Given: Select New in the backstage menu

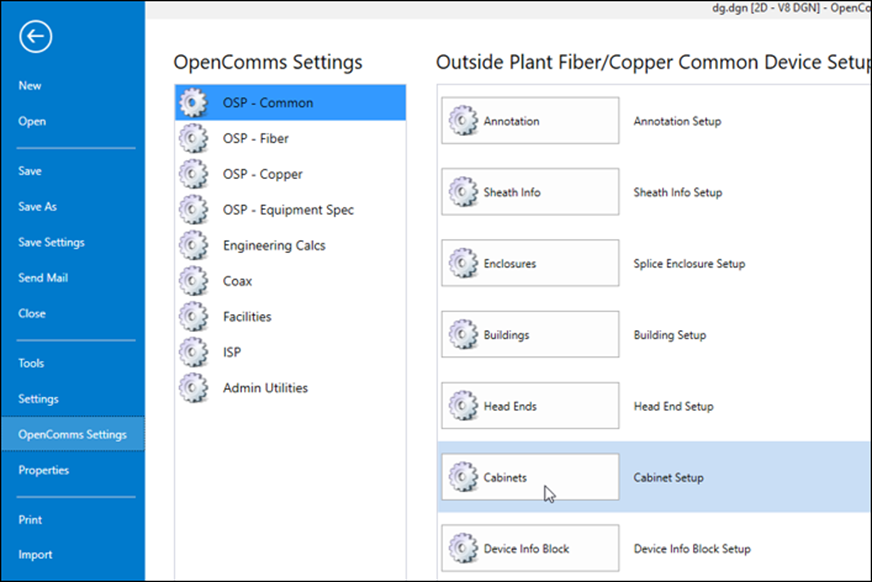Looking at the screenshot, I should pos(29,86).
